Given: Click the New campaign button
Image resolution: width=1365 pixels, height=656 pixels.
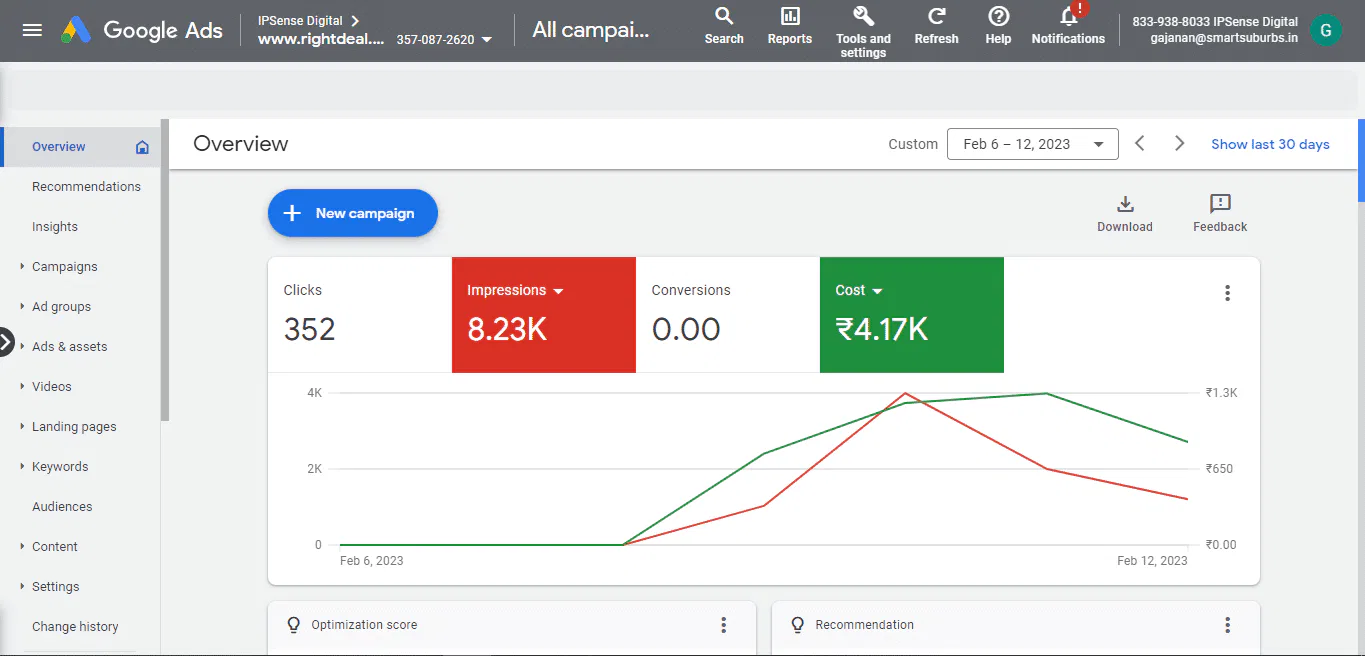Looking at the screenshot, I should click(353, 213).
